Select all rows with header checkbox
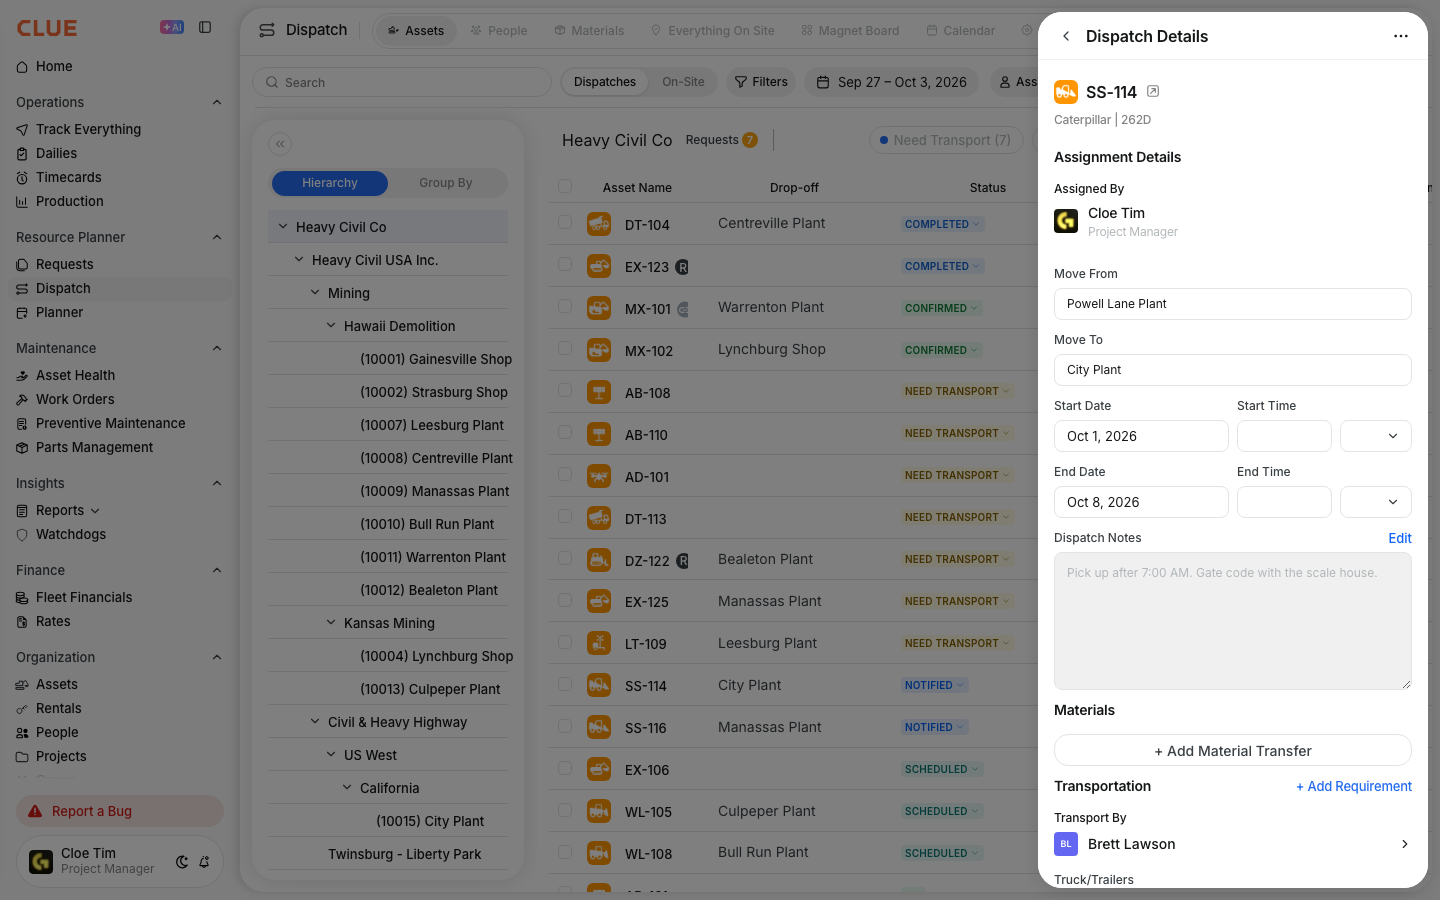 point(565,187)
